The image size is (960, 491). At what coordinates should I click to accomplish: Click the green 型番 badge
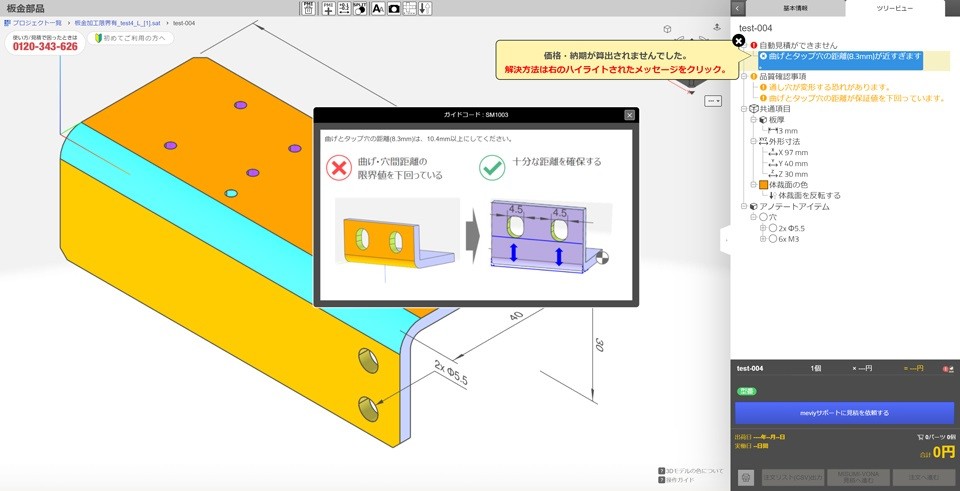tap(746, 391)
